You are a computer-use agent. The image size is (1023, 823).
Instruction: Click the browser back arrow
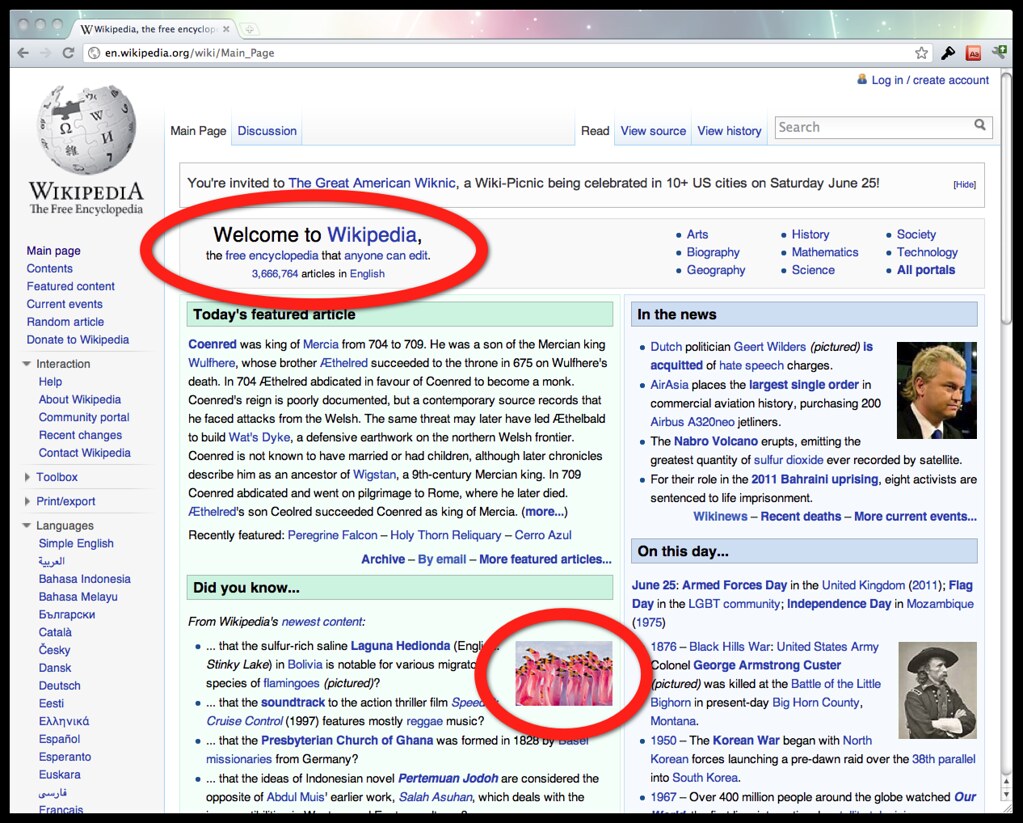[23, 53]
